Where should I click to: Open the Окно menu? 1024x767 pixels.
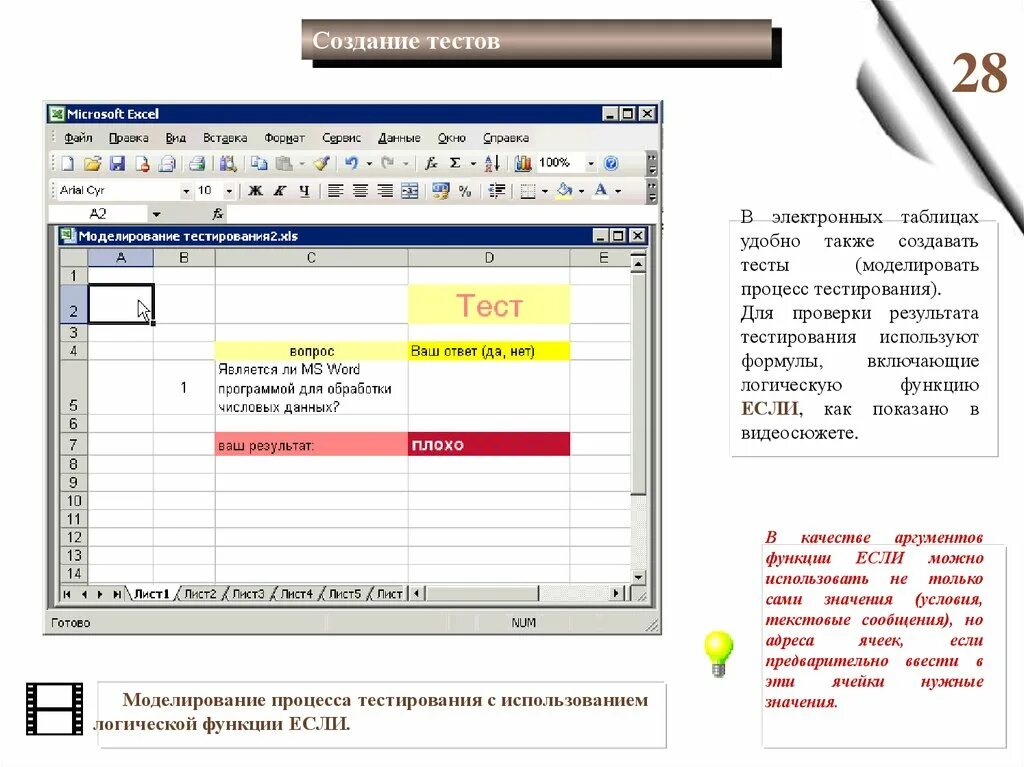[452, 138]
